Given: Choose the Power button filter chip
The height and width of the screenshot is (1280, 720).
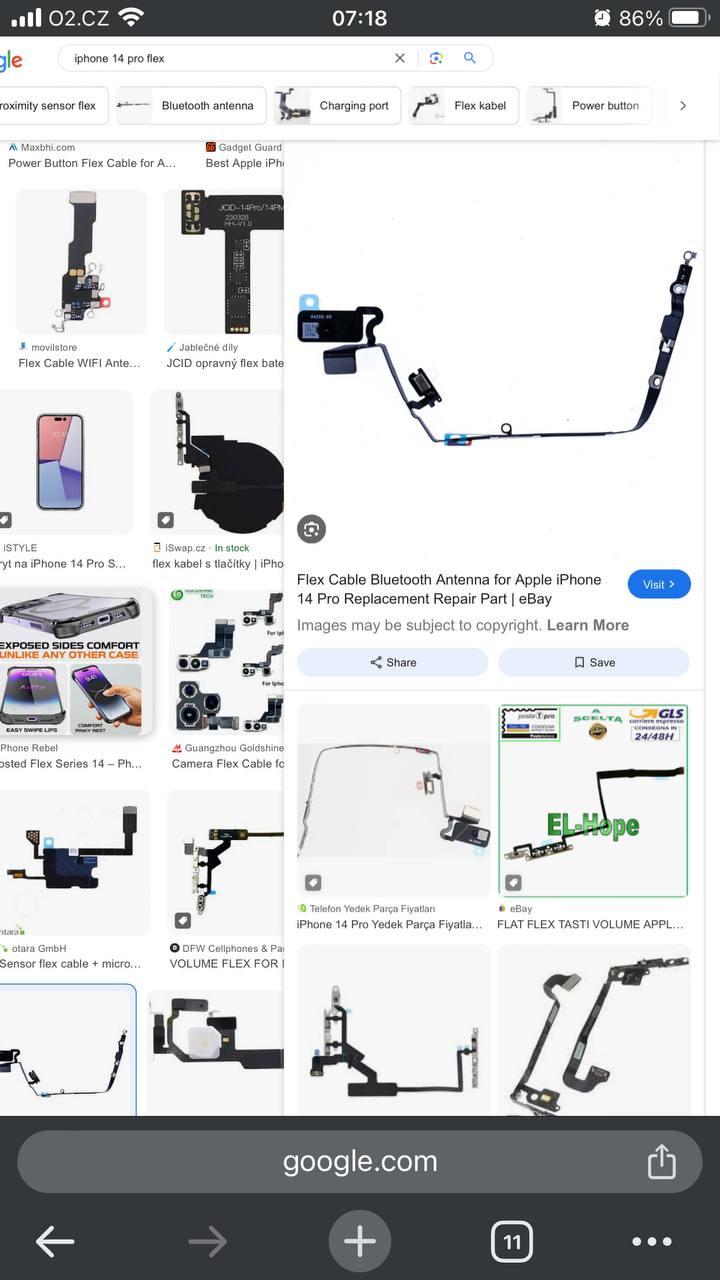Looking at the screenshot, I should [590, 105].
